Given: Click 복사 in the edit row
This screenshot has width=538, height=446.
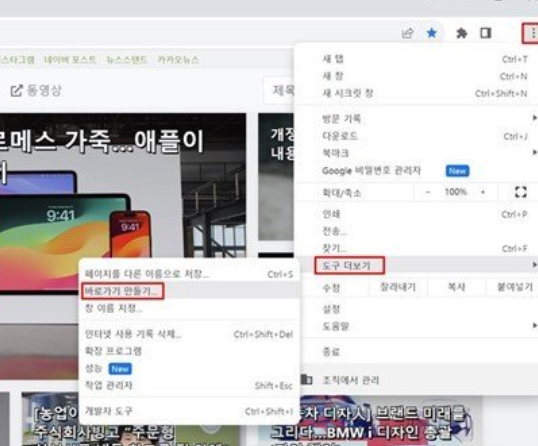Looking at the screenshot, I should coord(457,287).
